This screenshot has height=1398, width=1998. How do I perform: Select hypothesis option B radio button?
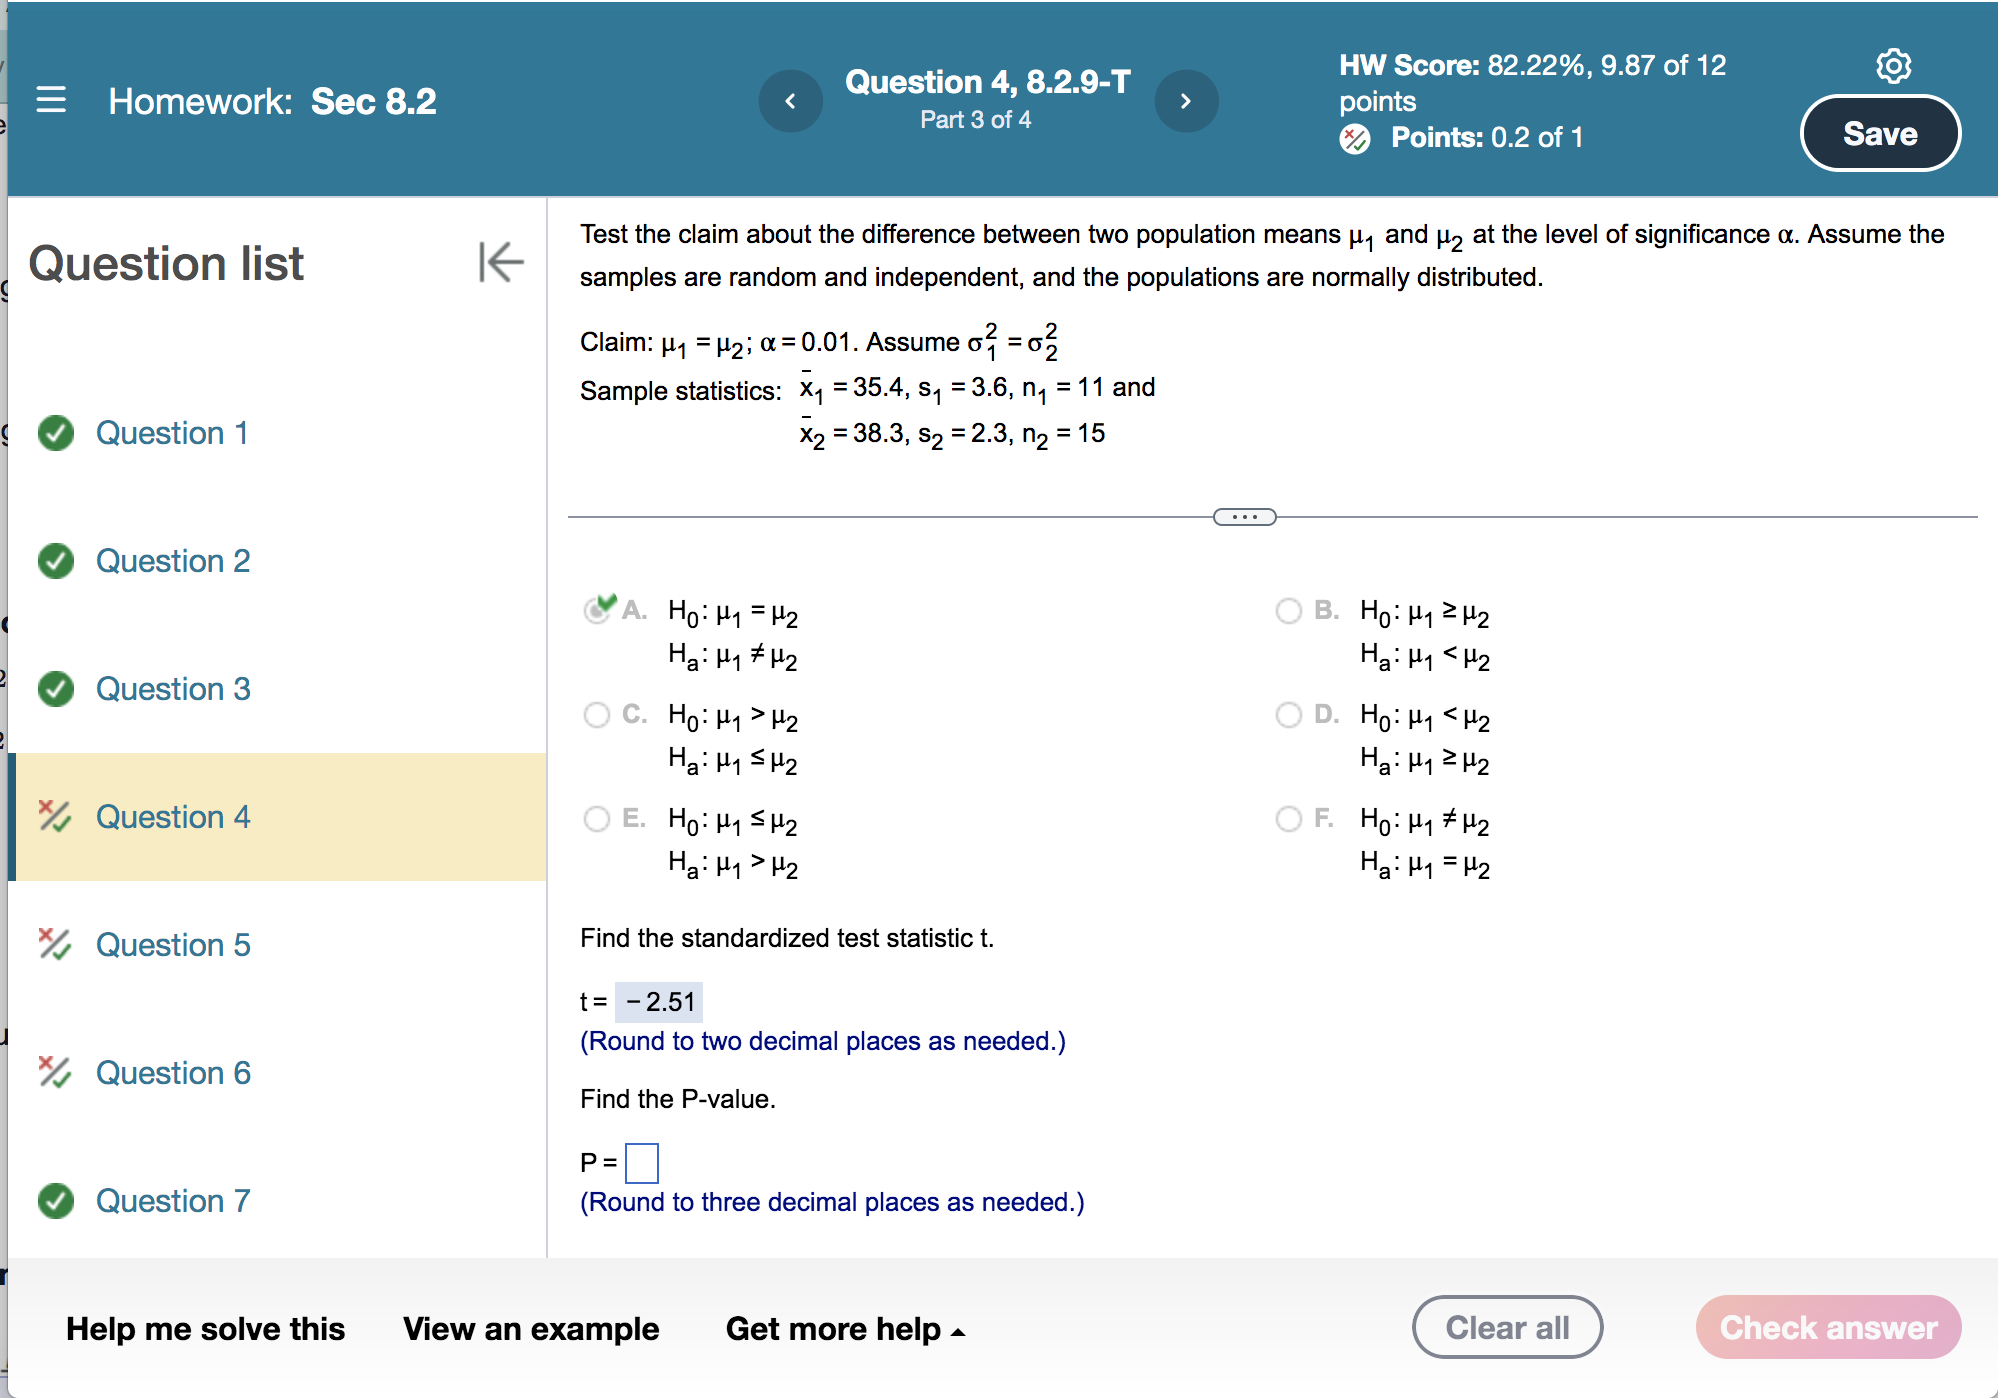1289,610
